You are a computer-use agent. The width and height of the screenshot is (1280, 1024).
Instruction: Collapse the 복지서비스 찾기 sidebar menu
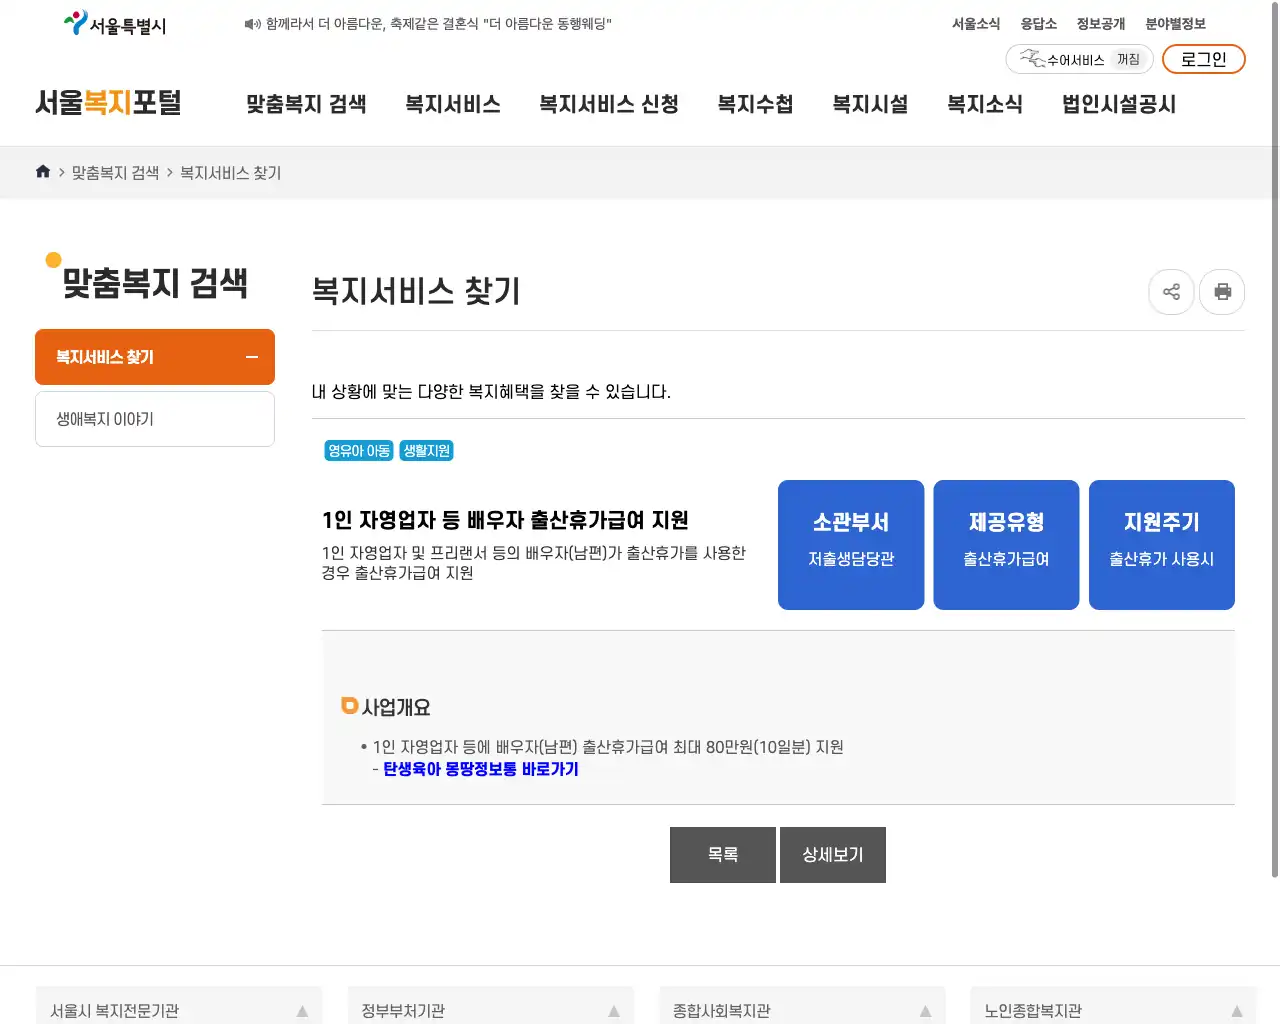click(155, 357)
